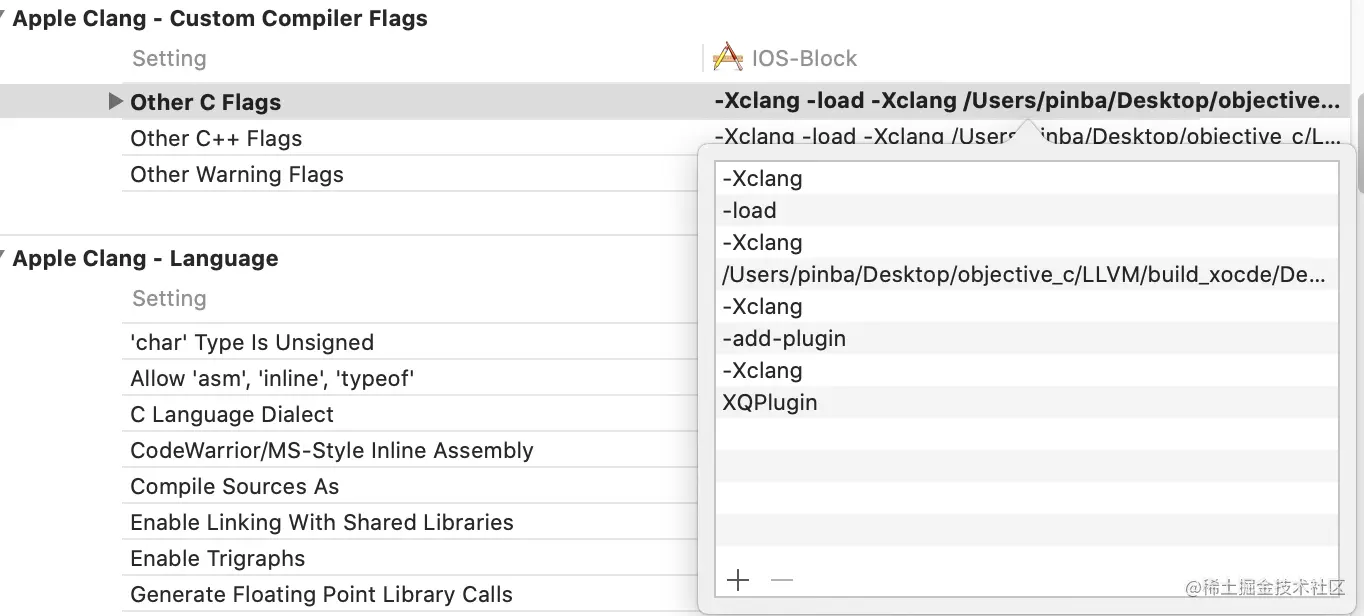Select the XQPlugin flag entry
This screenshot has width=1364, height=616.
pyautogui.click(x=770, y=403)
